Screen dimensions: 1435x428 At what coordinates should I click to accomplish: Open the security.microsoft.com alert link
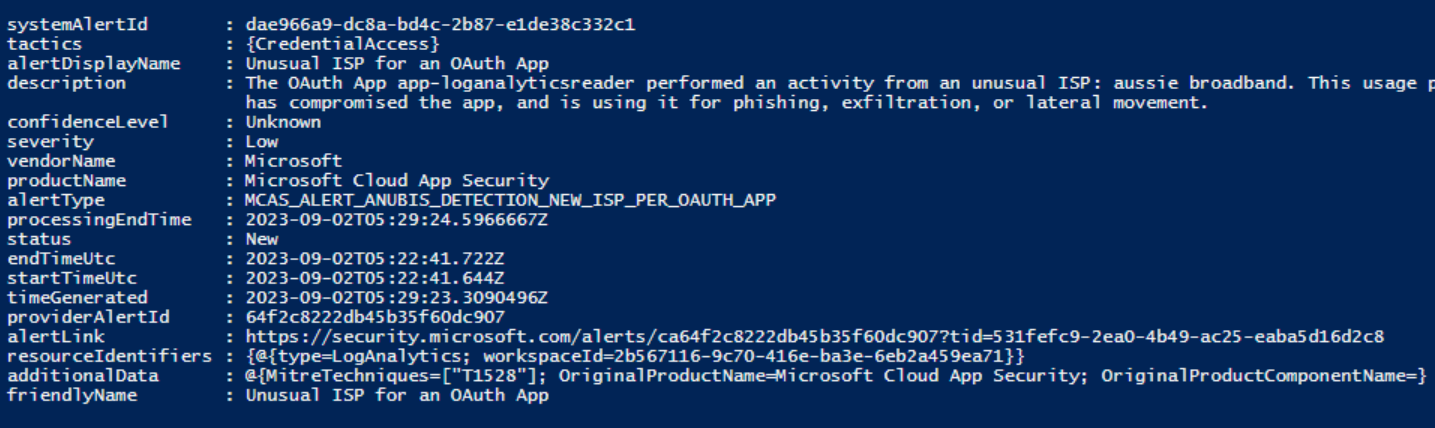[815, 337]
